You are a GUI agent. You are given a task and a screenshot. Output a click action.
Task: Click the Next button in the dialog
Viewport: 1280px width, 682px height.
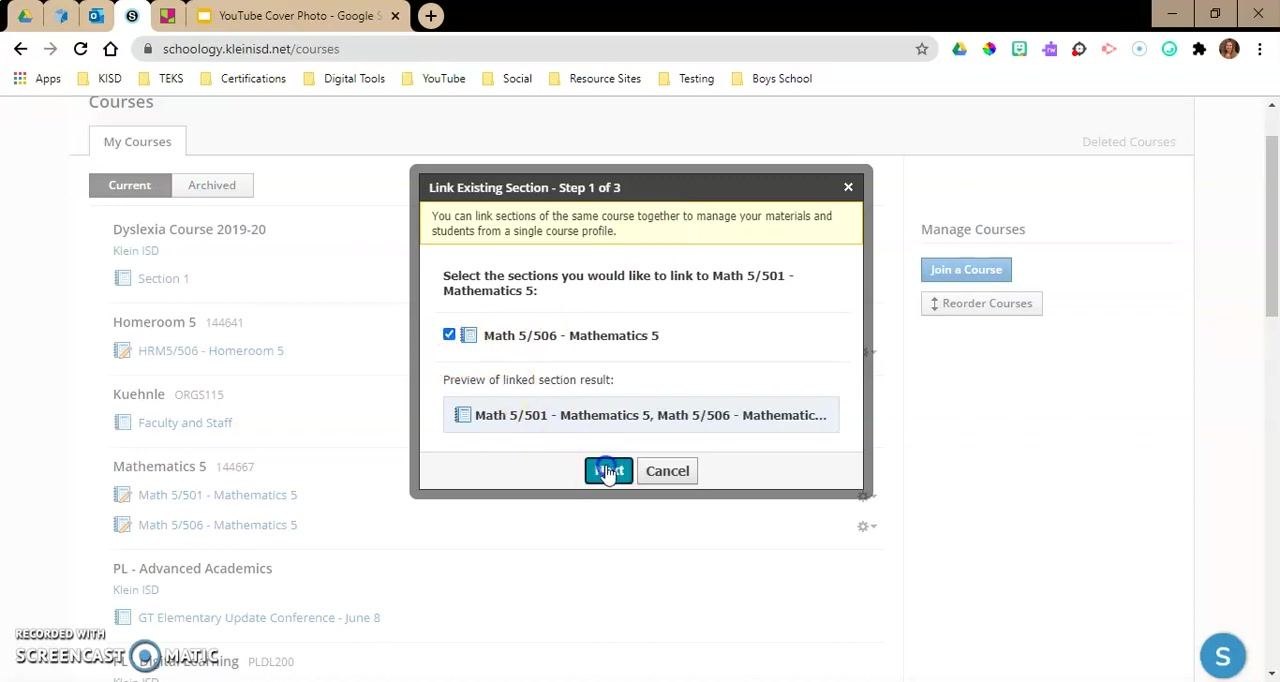[x=609, y=471]
